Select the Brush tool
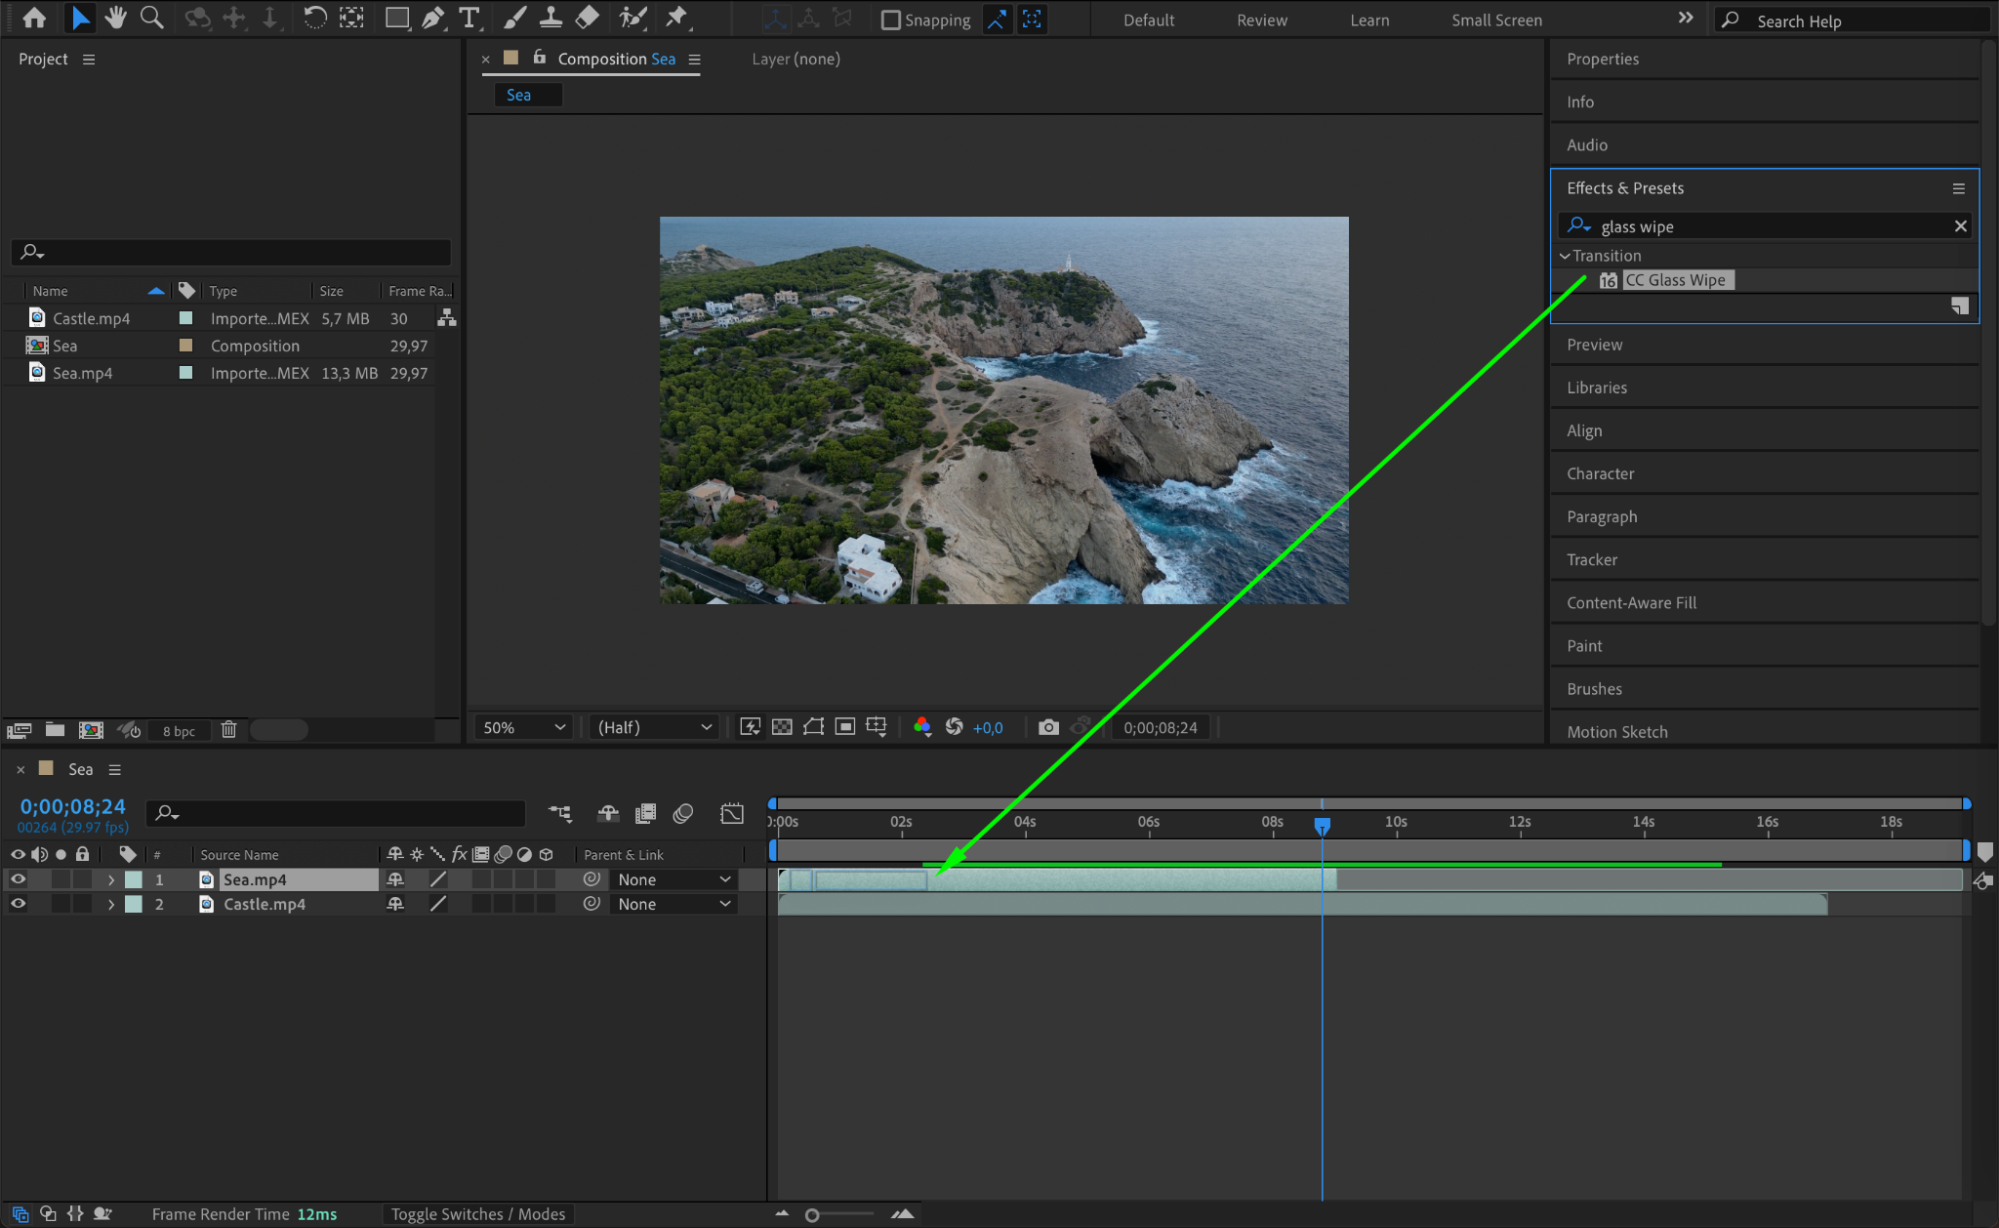1999x1228 pixels. [x=514, y=18]
